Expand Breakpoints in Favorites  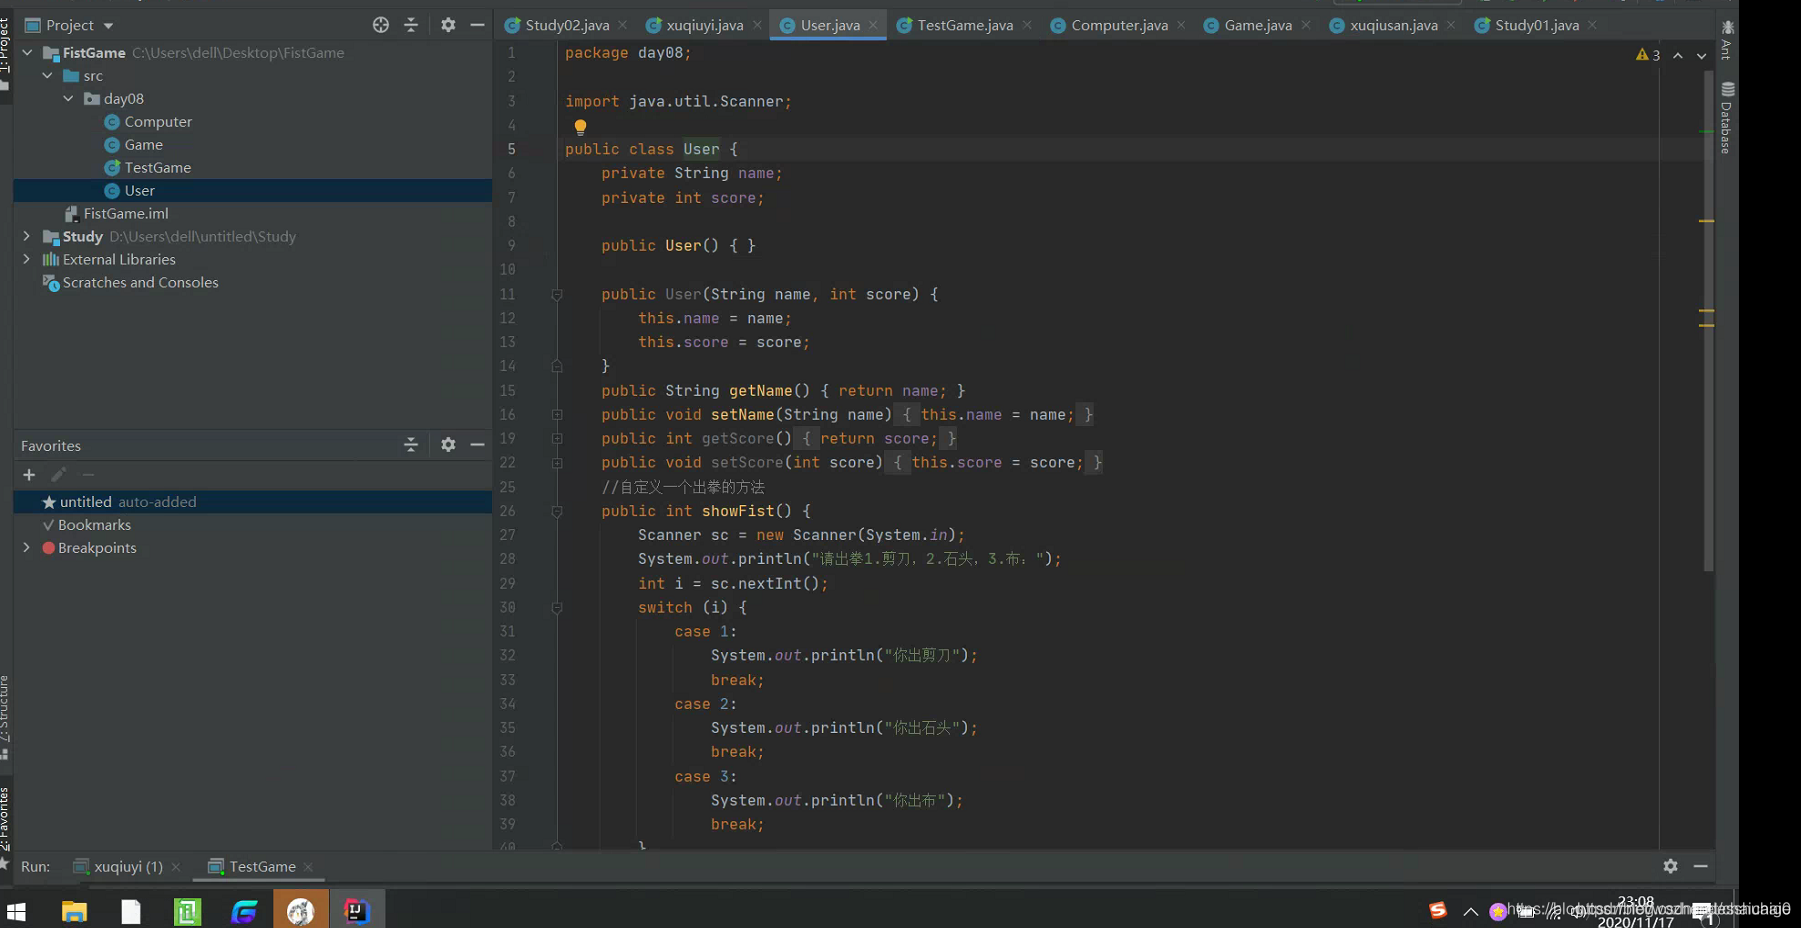tap(27, 547)
